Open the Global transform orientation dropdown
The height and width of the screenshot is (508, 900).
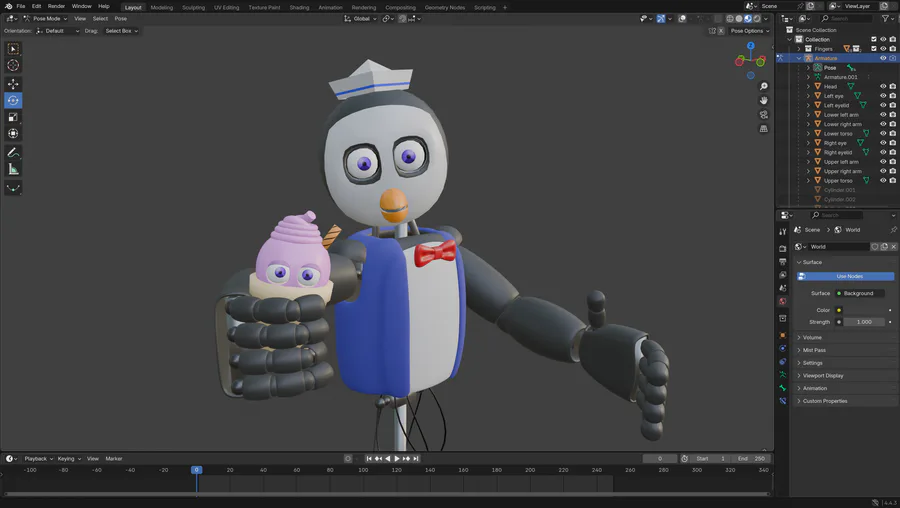pyautogui.click(x=360, y=18)
